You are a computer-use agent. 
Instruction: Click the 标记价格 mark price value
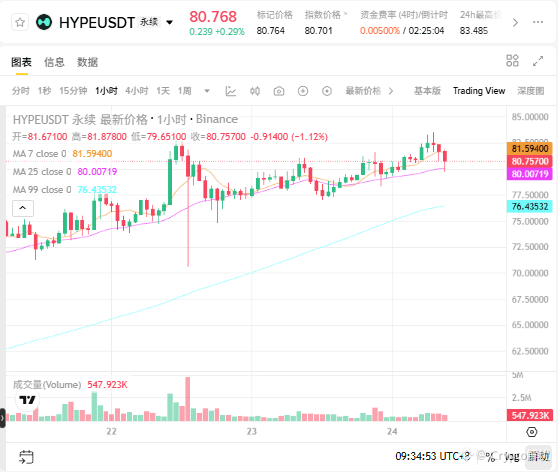[x=270, y=31]
